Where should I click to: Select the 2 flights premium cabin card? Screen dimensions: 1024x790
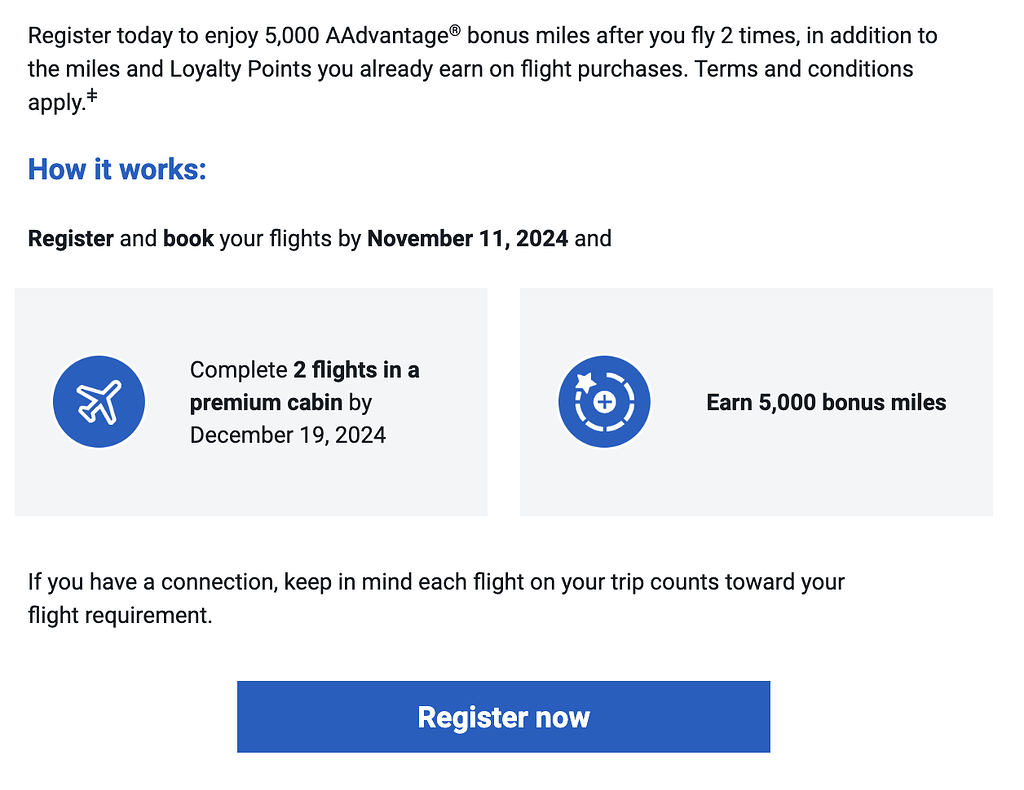pyautogui.click(x=251, y=402)
